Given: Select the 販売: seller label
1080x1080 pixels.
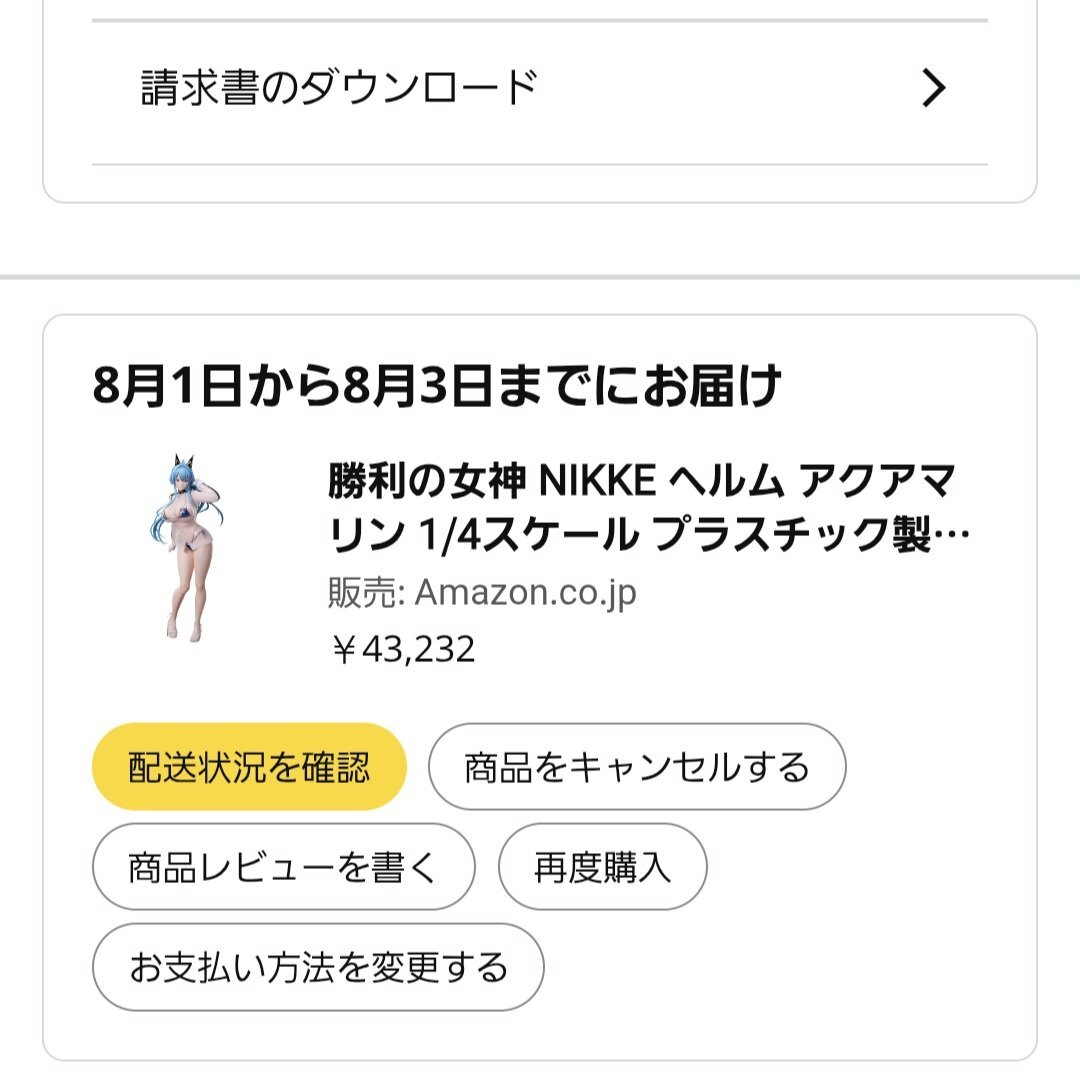Looking at the screenshot, I should click(x=366, y=592).
